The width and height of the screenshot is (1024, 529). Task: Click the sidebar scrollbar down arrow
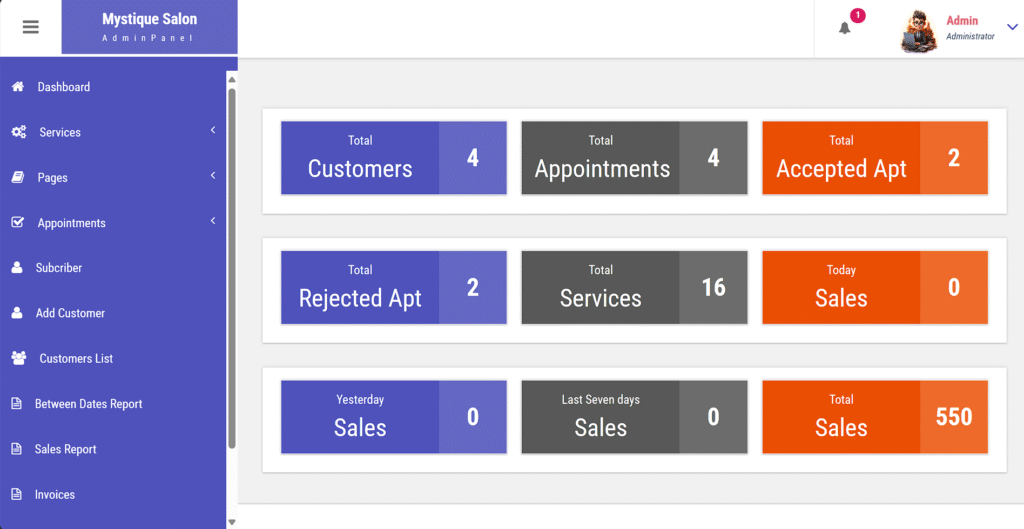(x=232, y=522)
